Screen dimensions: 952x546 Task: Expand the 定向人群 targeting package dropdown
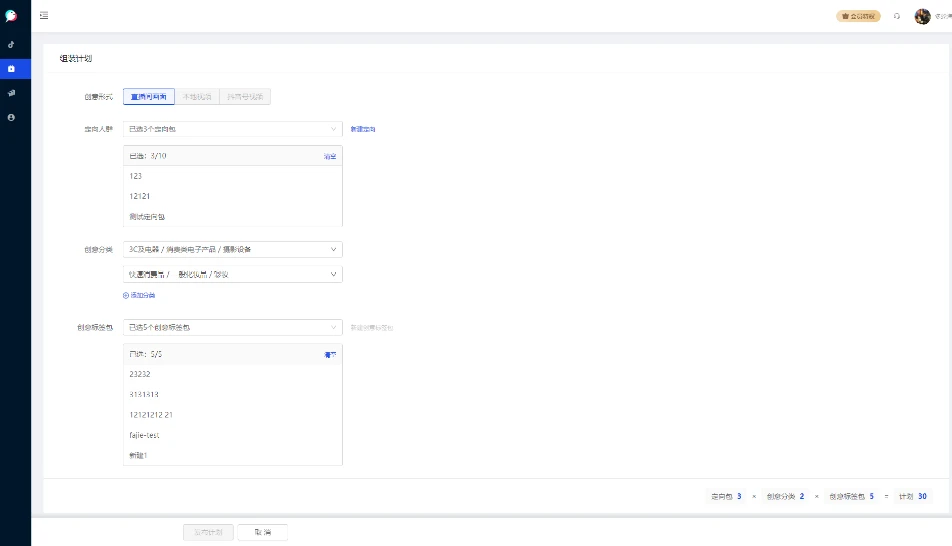point(232,129)
